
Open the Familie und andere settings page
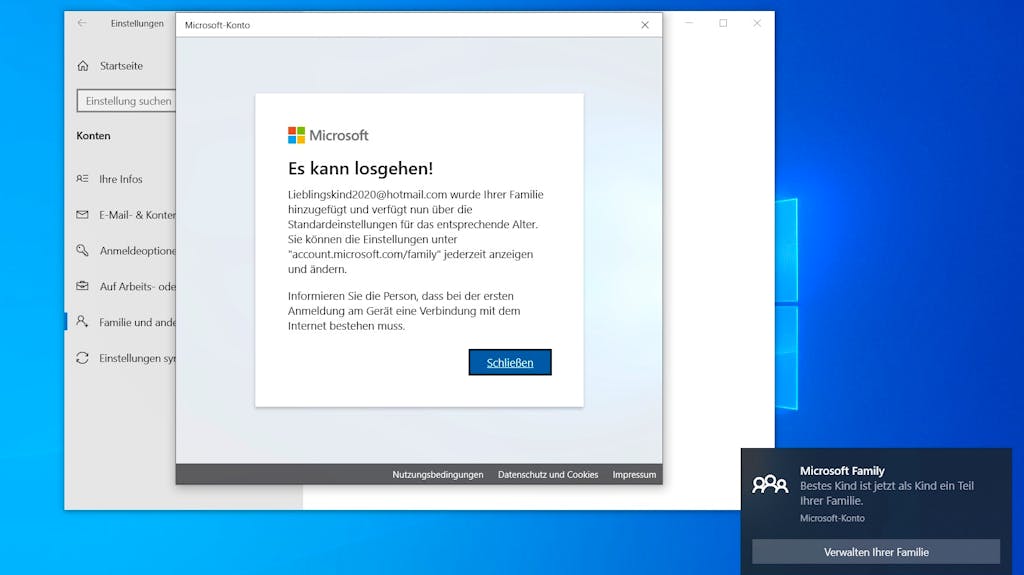(x=137, y=322)
